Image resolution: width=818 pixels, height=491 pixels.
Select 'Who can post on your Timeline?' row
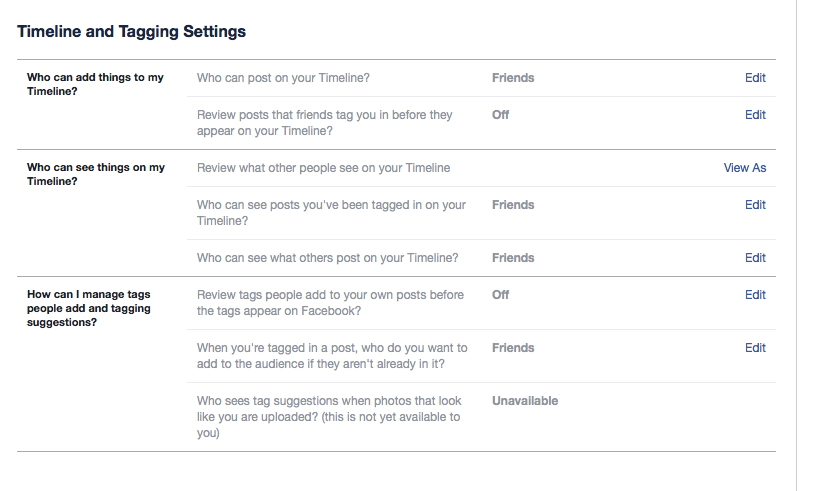481,78
